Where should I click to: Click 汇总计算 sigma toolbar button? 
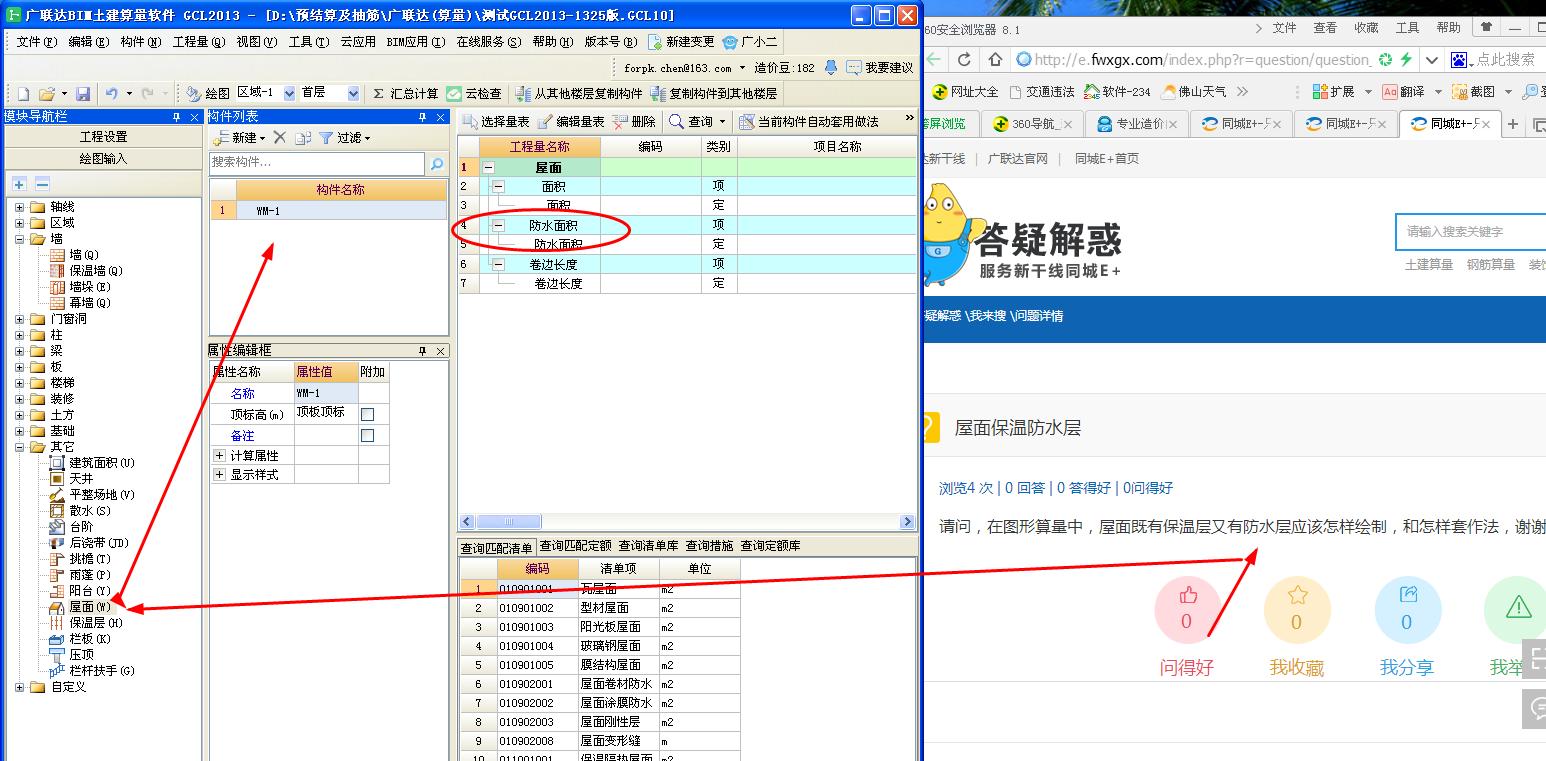tap(405, 93)
